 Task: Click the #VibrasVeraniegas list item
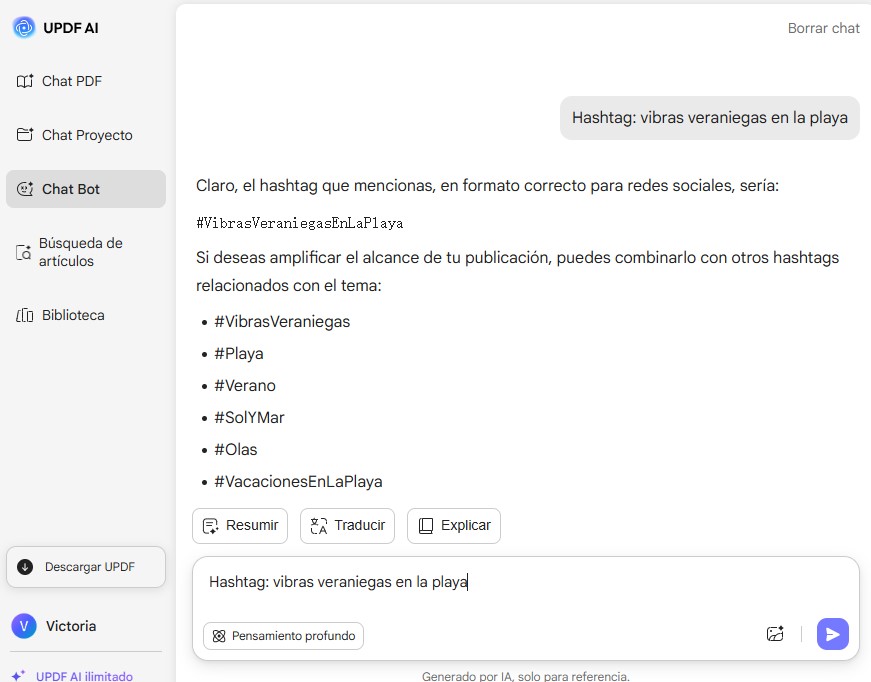282,322
